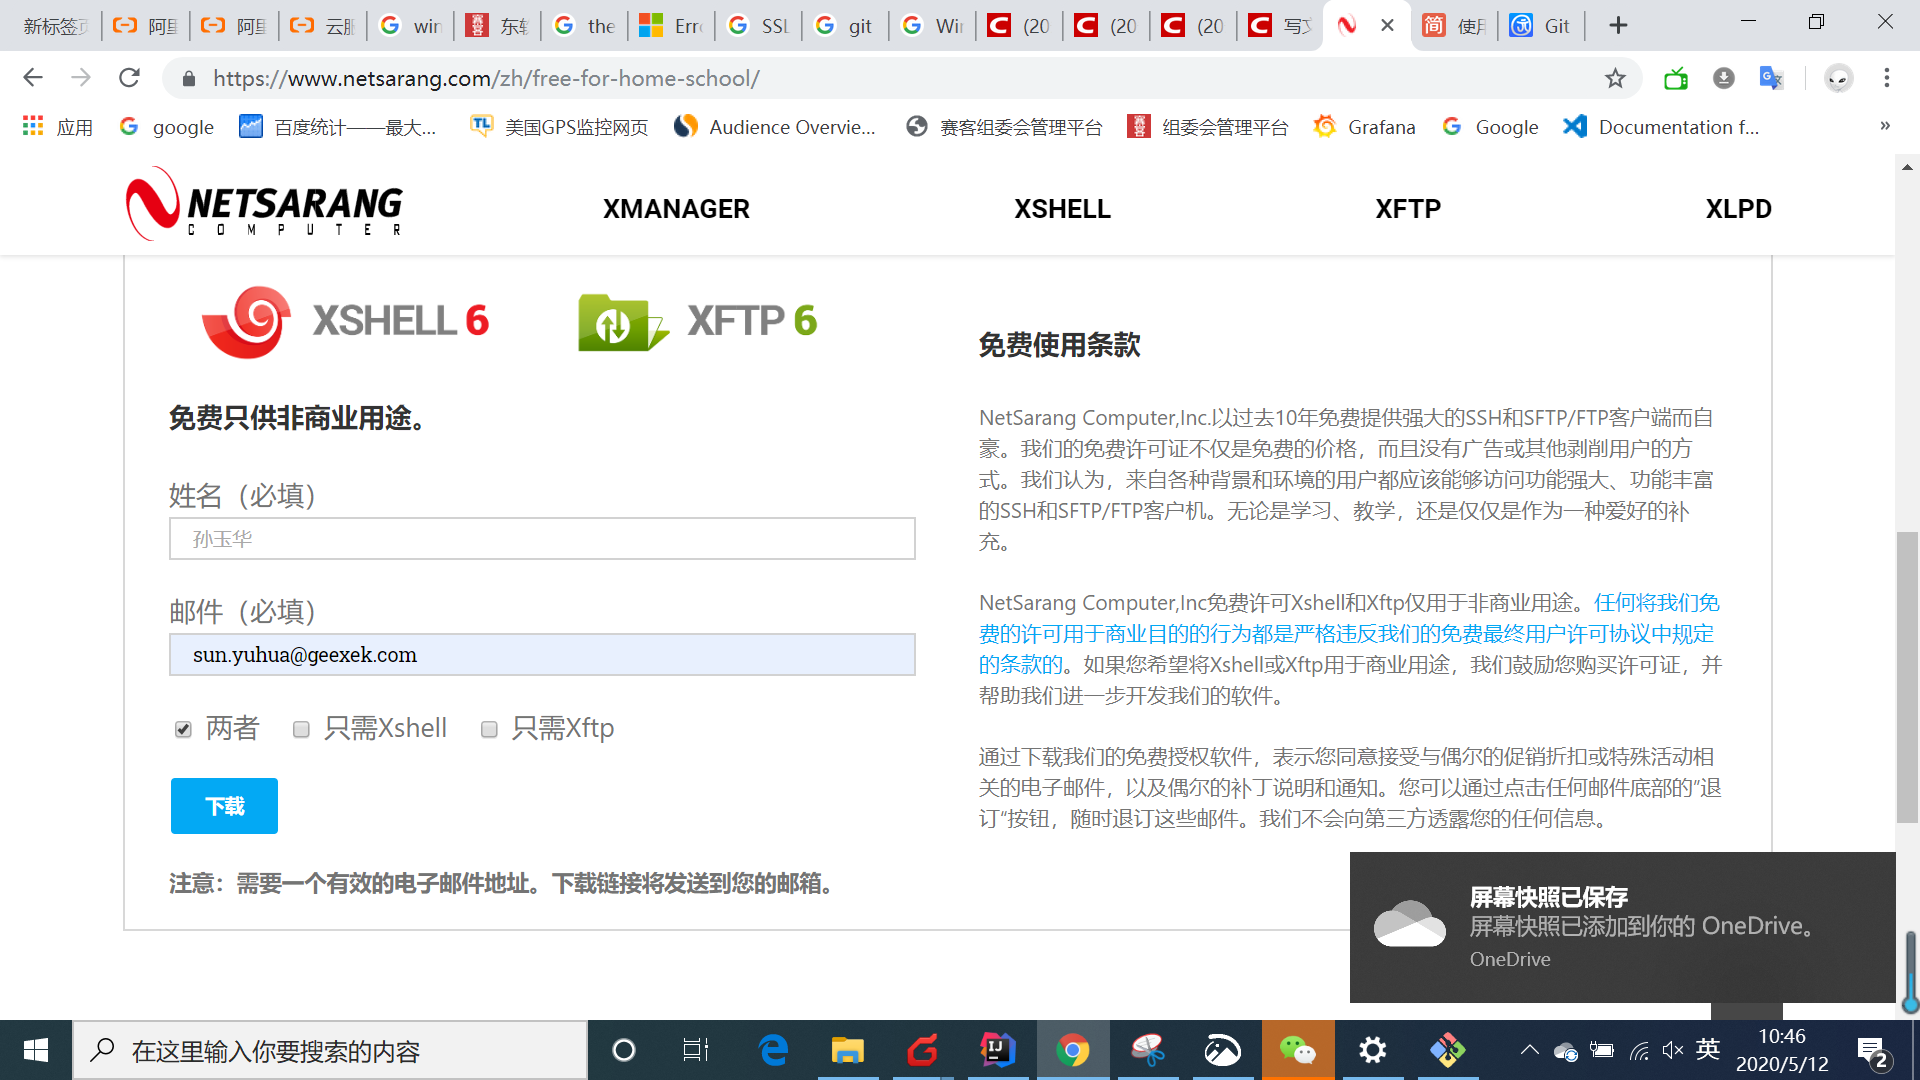Launch WeChat from the taskbar
This screenshot has width=1920, height=1080.
tap(1297, 1050)
